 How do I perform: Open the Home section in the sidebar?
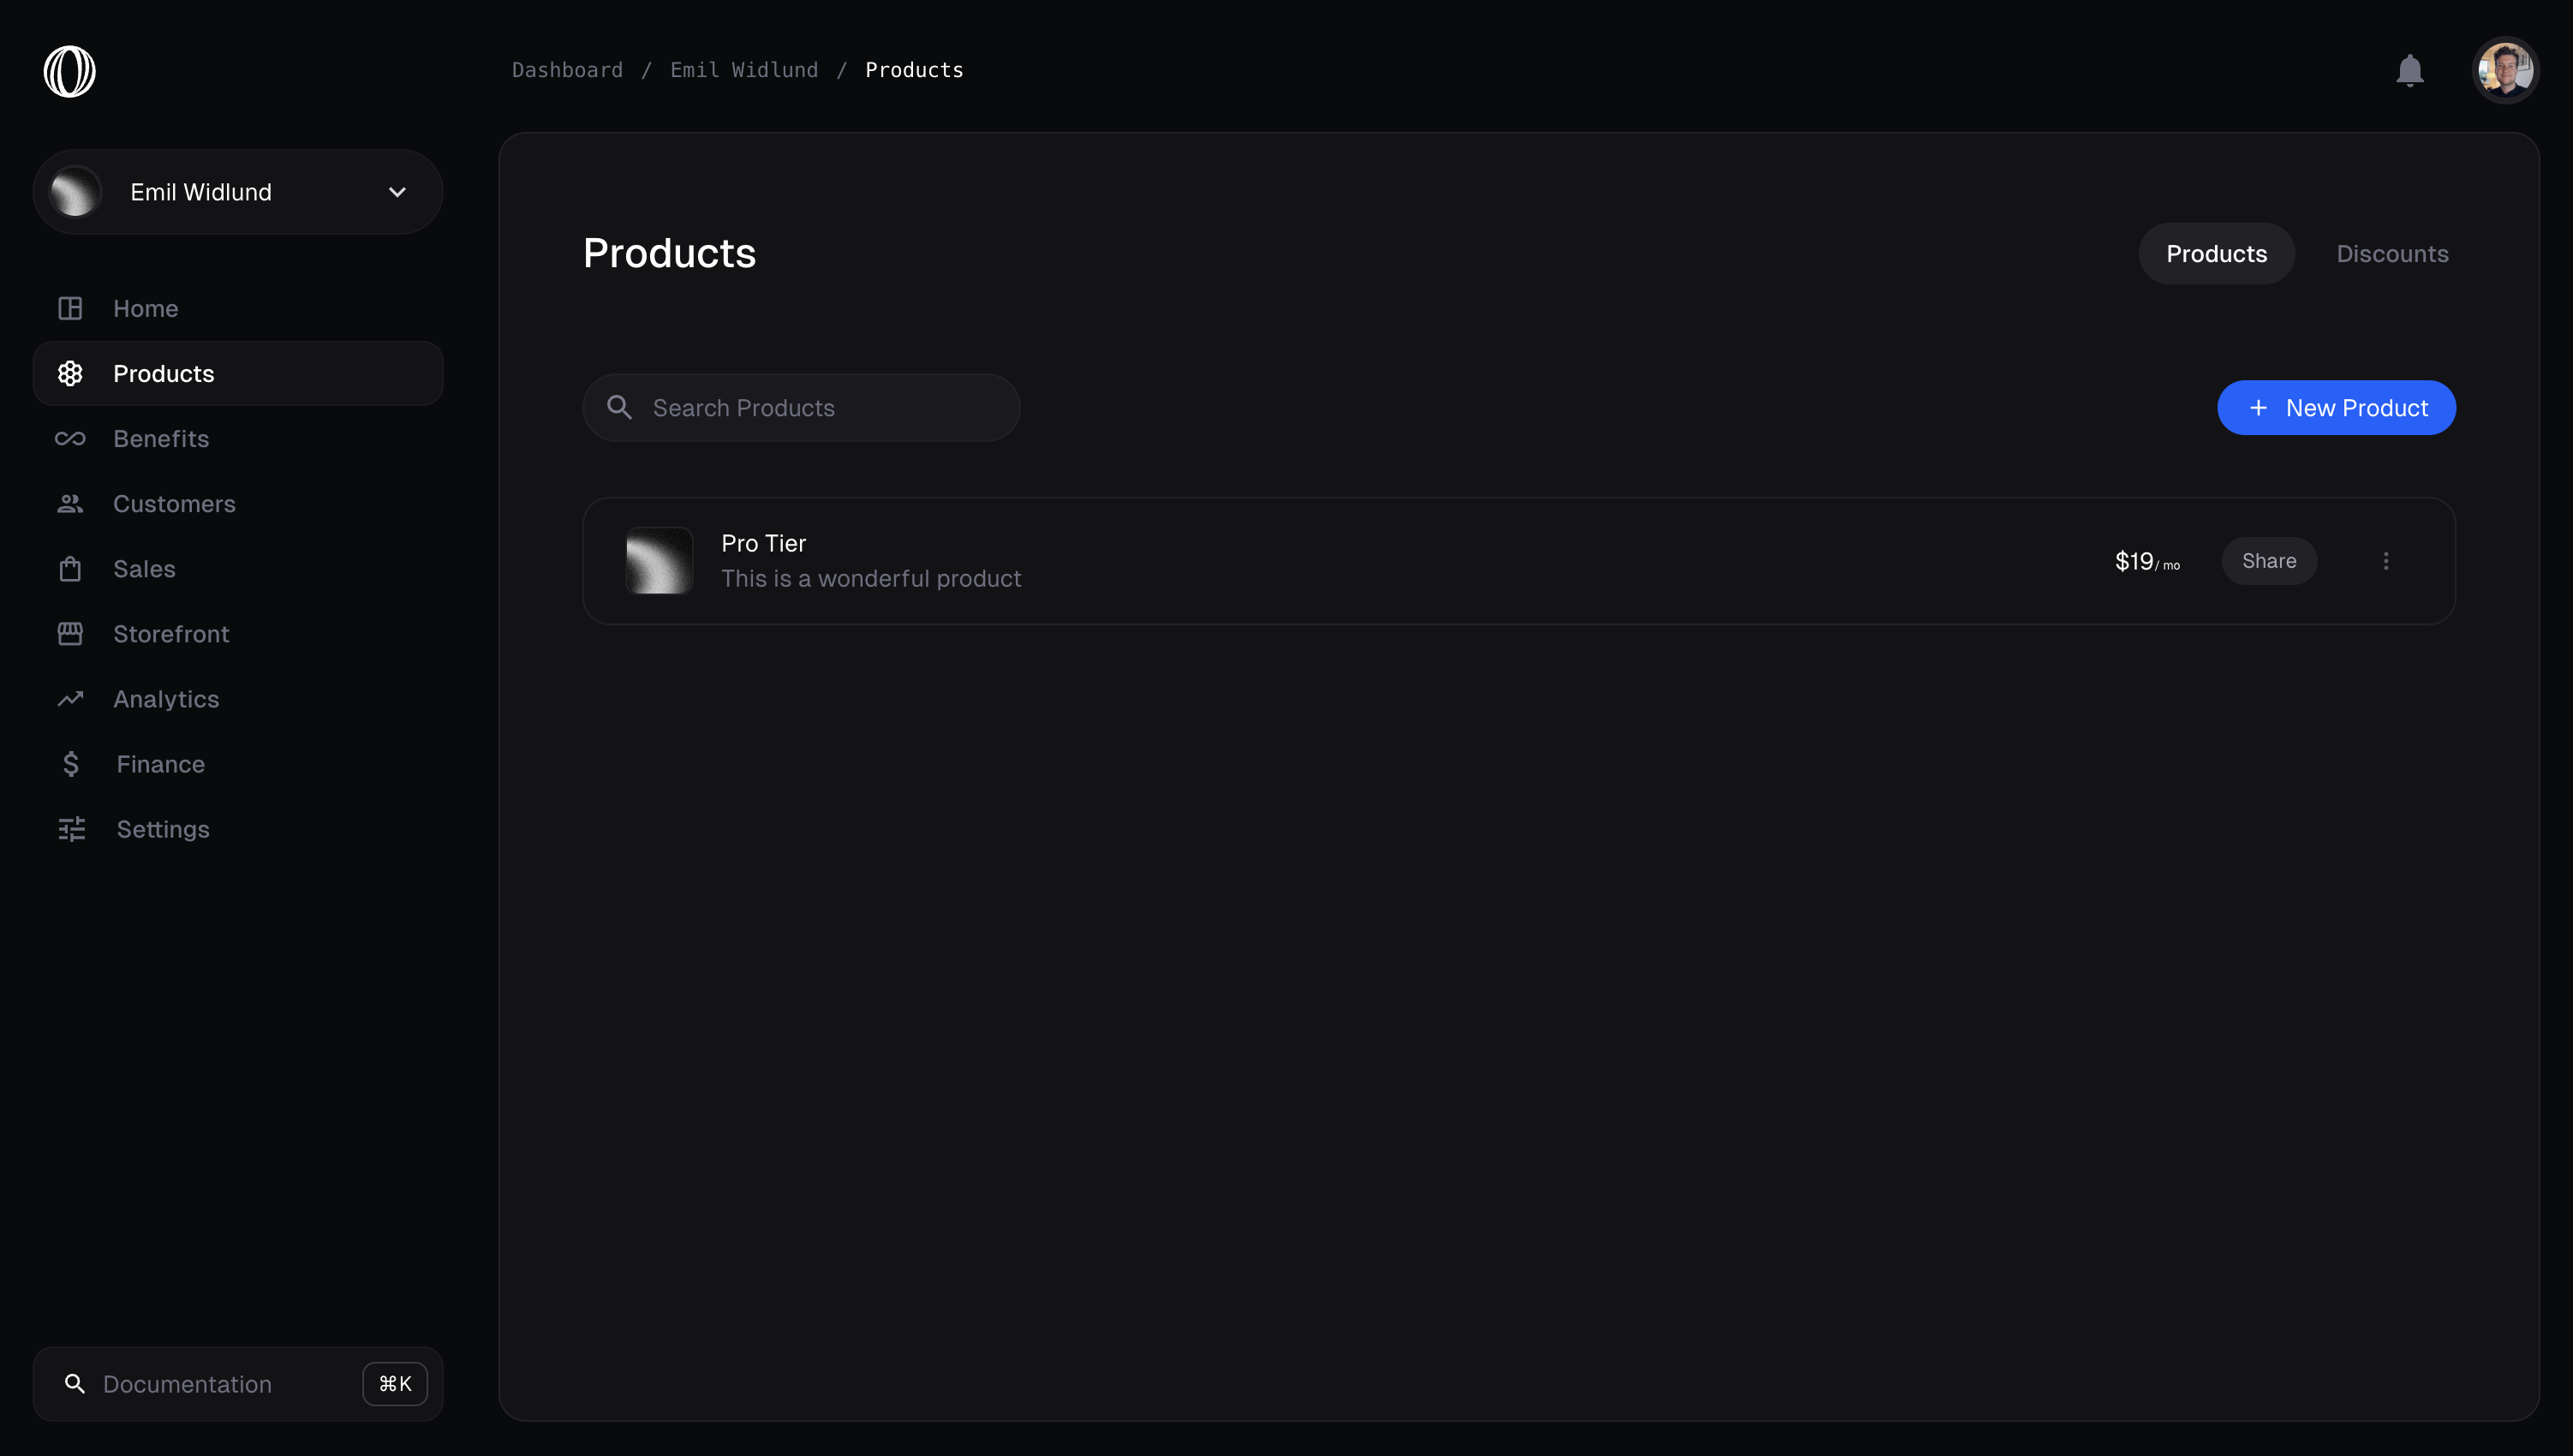click(x=145, y=308)
